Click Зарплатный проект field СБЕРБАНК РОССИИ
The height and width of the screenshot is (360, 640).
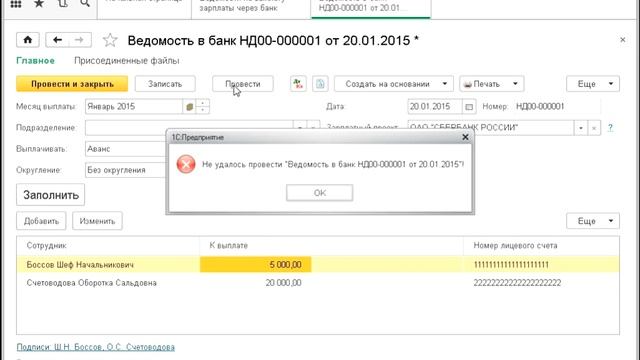tap(491, 128)
